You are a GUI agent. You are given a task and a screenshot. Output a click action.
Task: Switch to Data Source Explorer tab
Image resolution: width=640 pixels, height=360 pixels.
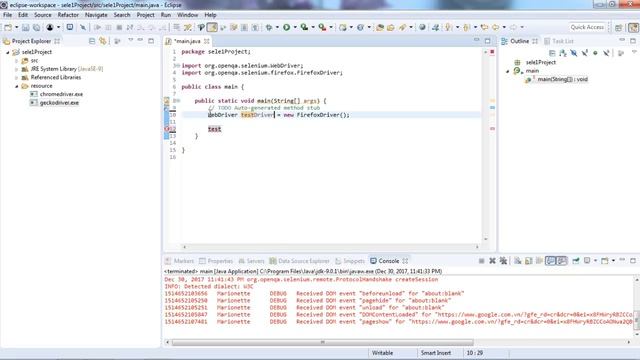299,261
